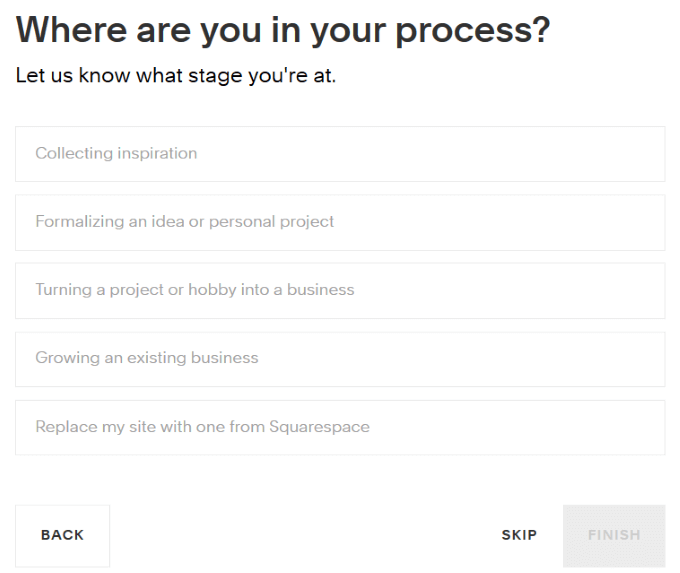Image resolution: width=680 pixels, height=573 pixels.
Task: Select Growing an existing business
Action: 340,358
